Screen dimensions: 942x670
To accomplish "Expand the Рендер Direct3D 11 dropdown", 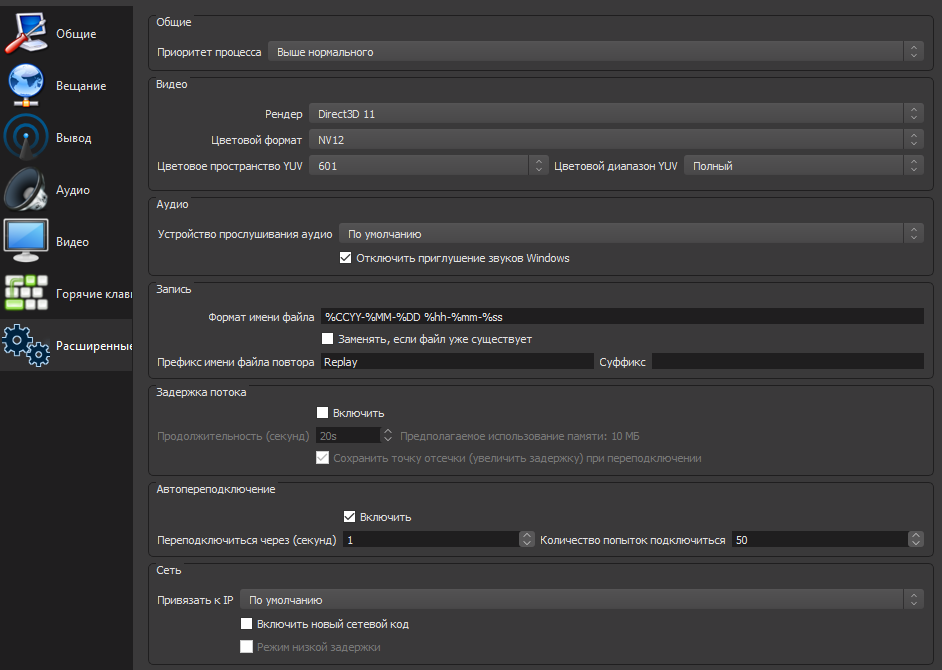I will click(616, 114).
